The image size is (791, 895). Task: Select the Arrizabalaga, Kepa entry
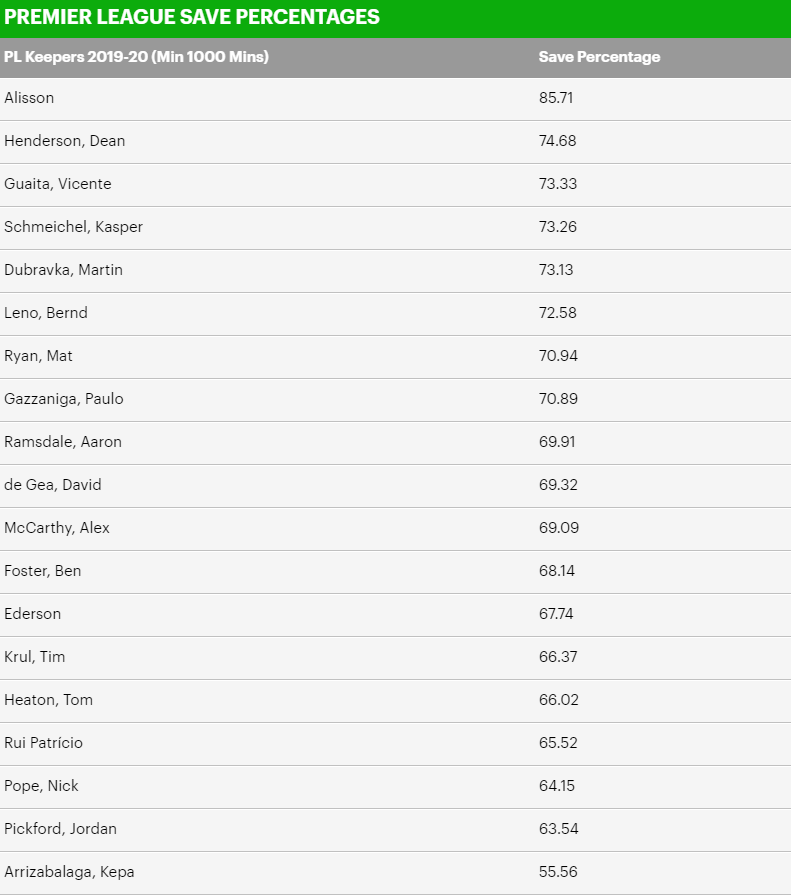[x=69, y=872]
